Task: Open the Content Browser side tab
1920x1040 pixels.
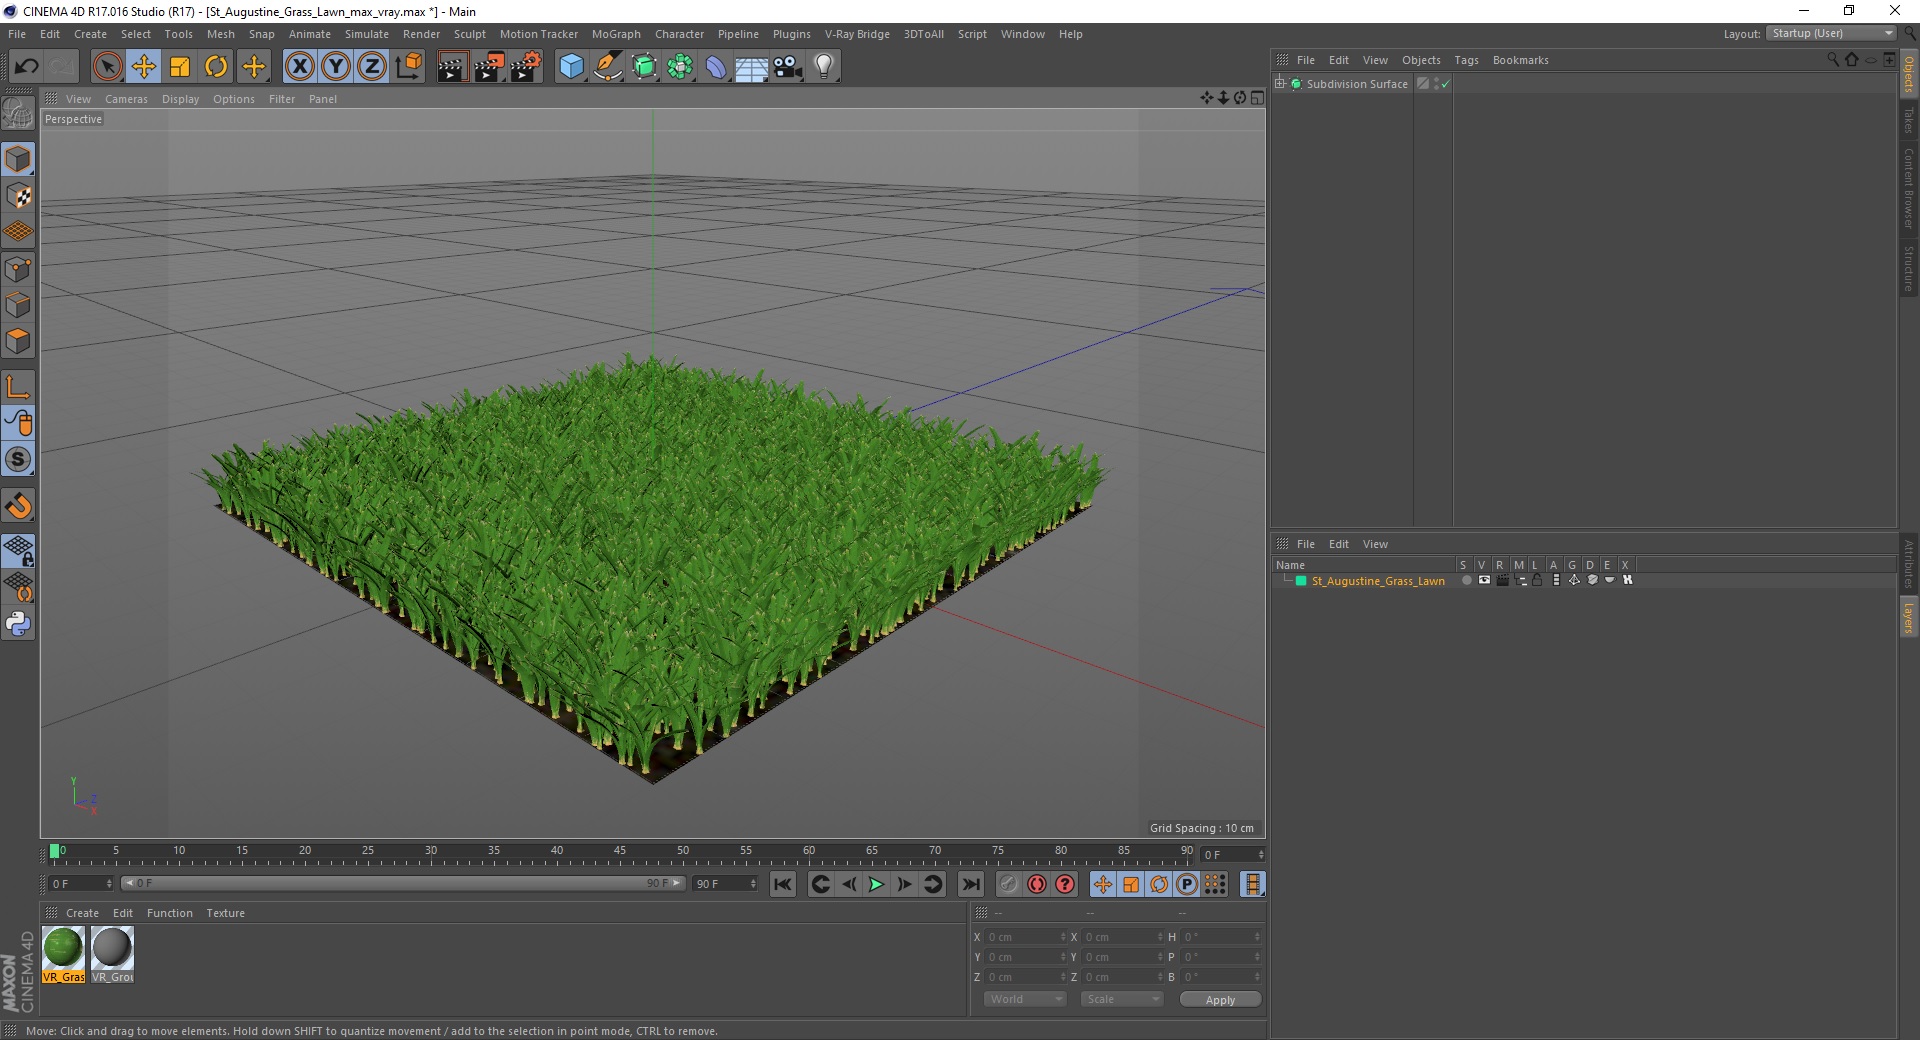Action: (x=1909, y=188)
